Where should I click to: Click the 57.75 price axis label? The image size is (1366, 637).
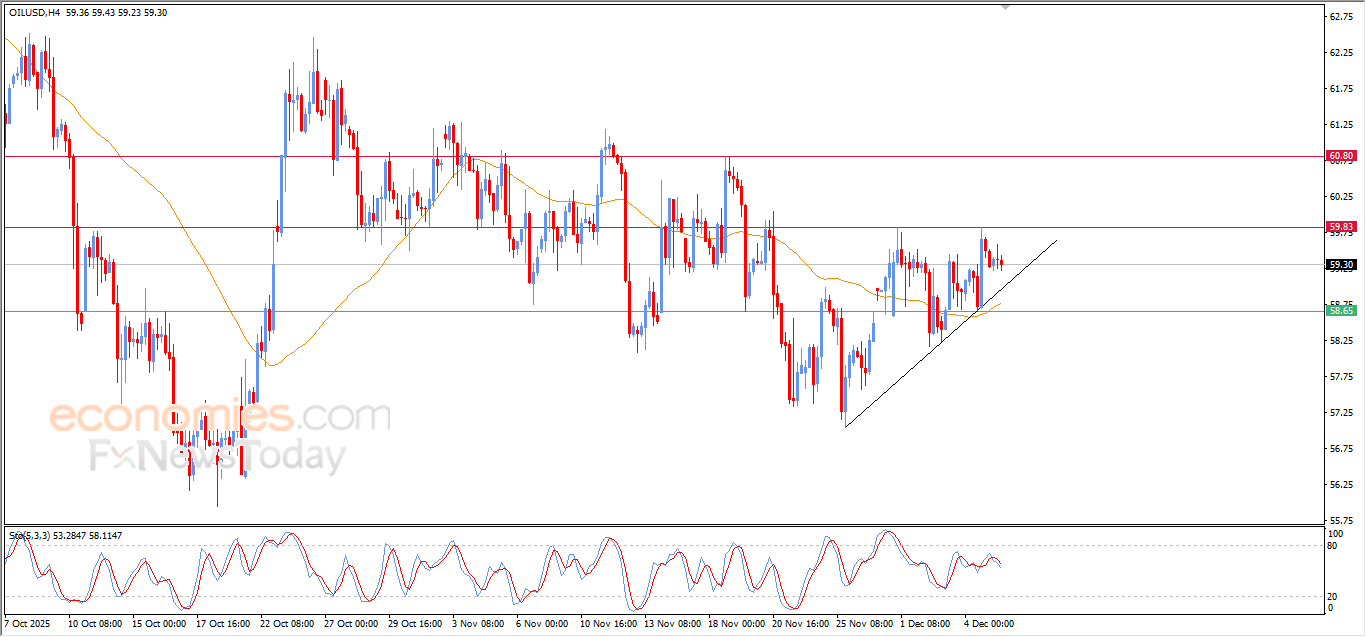[x=1341, y=376]
